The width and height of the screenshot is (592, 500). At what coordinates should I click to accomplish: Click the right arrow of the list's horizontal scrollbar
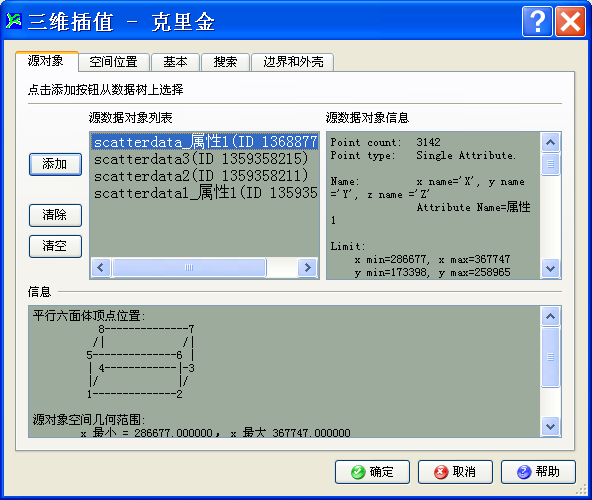[307, 268]
